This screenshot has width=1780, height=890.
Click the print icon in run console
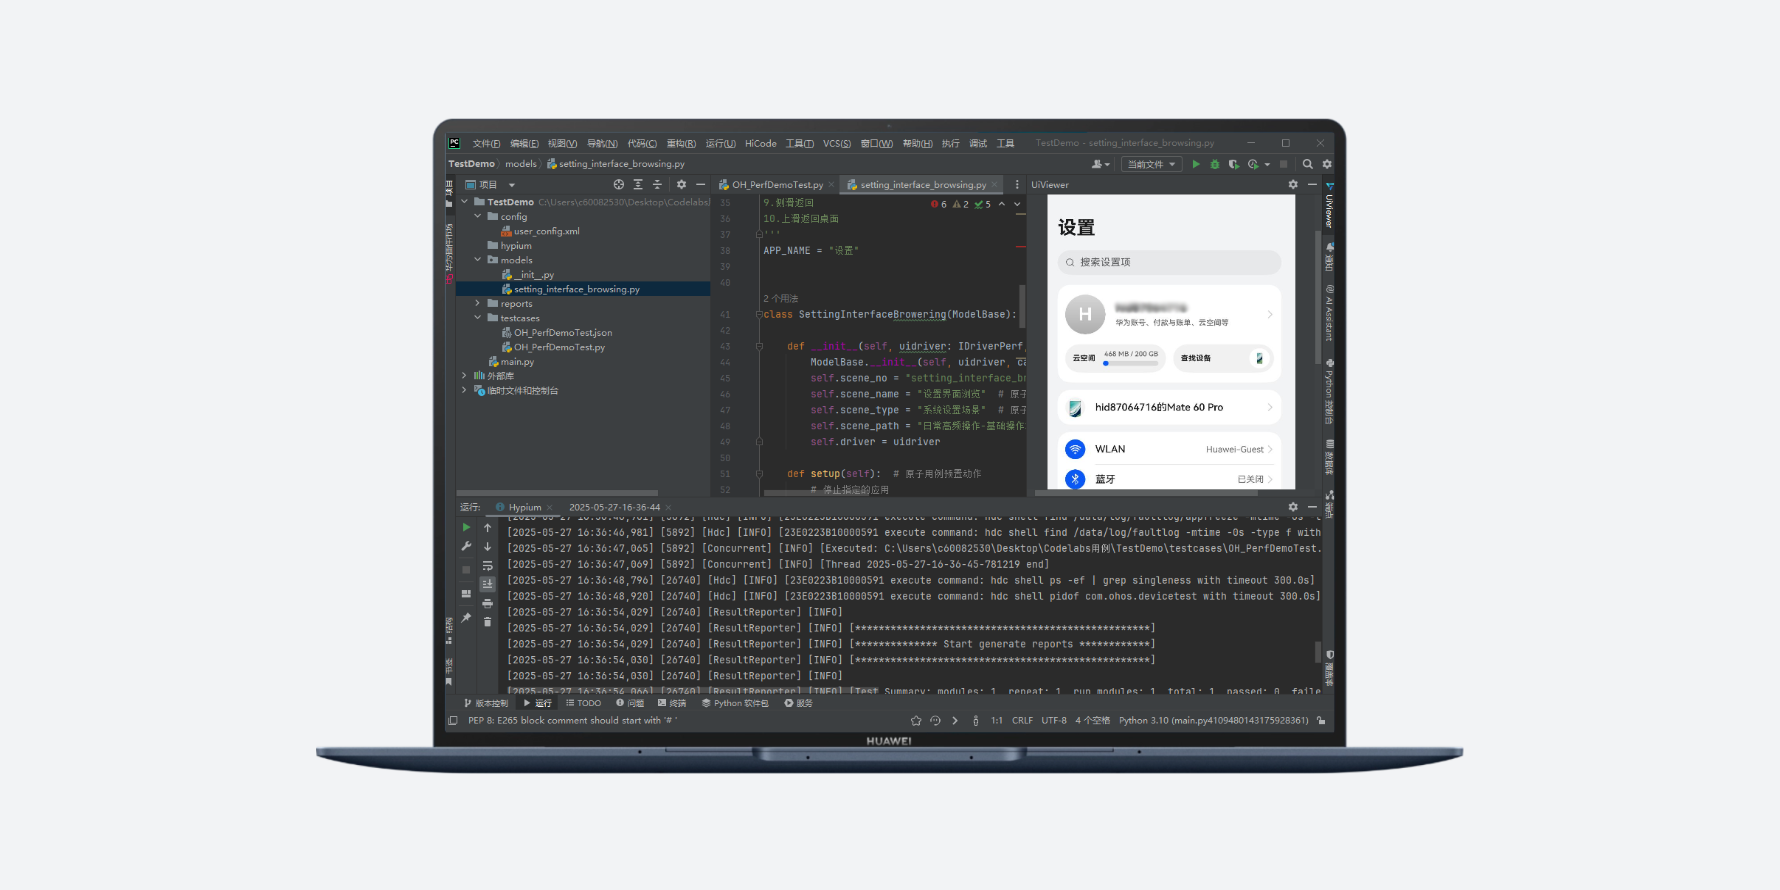pyautogui.click(x=487, y=603)
